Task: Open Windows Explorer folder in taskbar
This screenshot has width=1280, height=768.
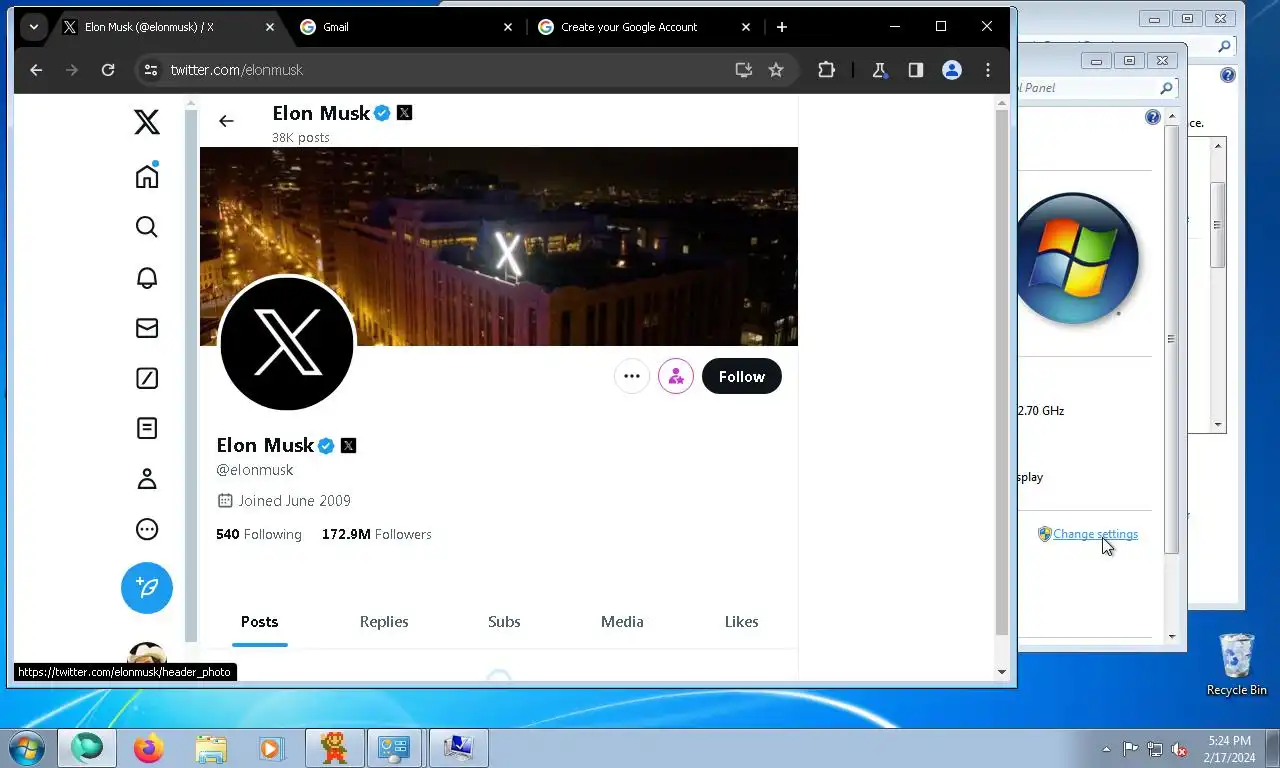Action: click(x=210, y=748)
